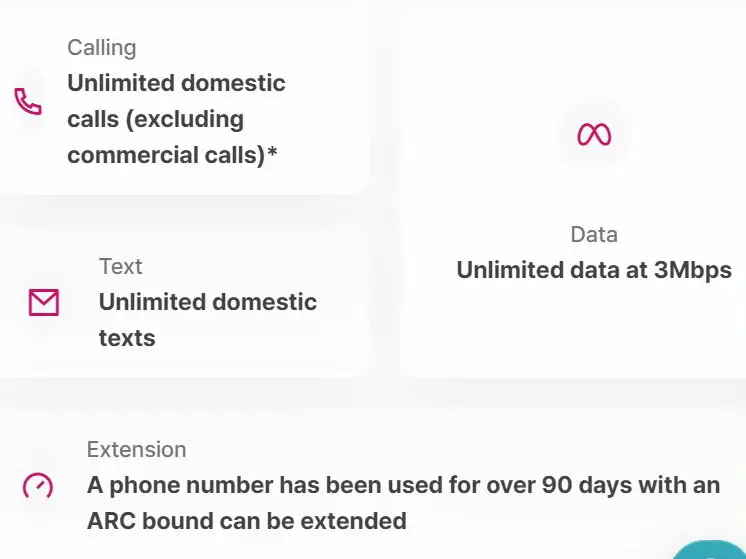The width and height of the screenshot is (746, 559).
Task: Click the Unlimited domestic calls heading
Action: coord(177,119)
